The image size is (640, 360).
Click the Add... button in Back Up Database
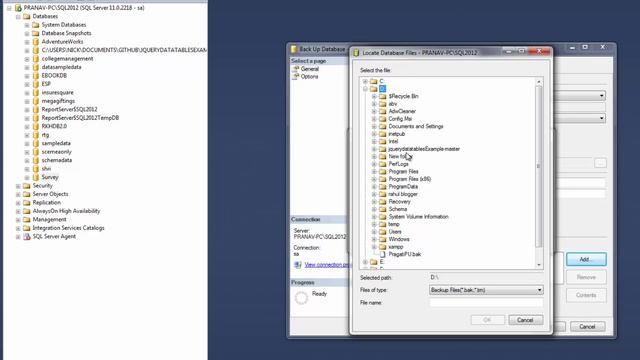(x=586, y=259)
